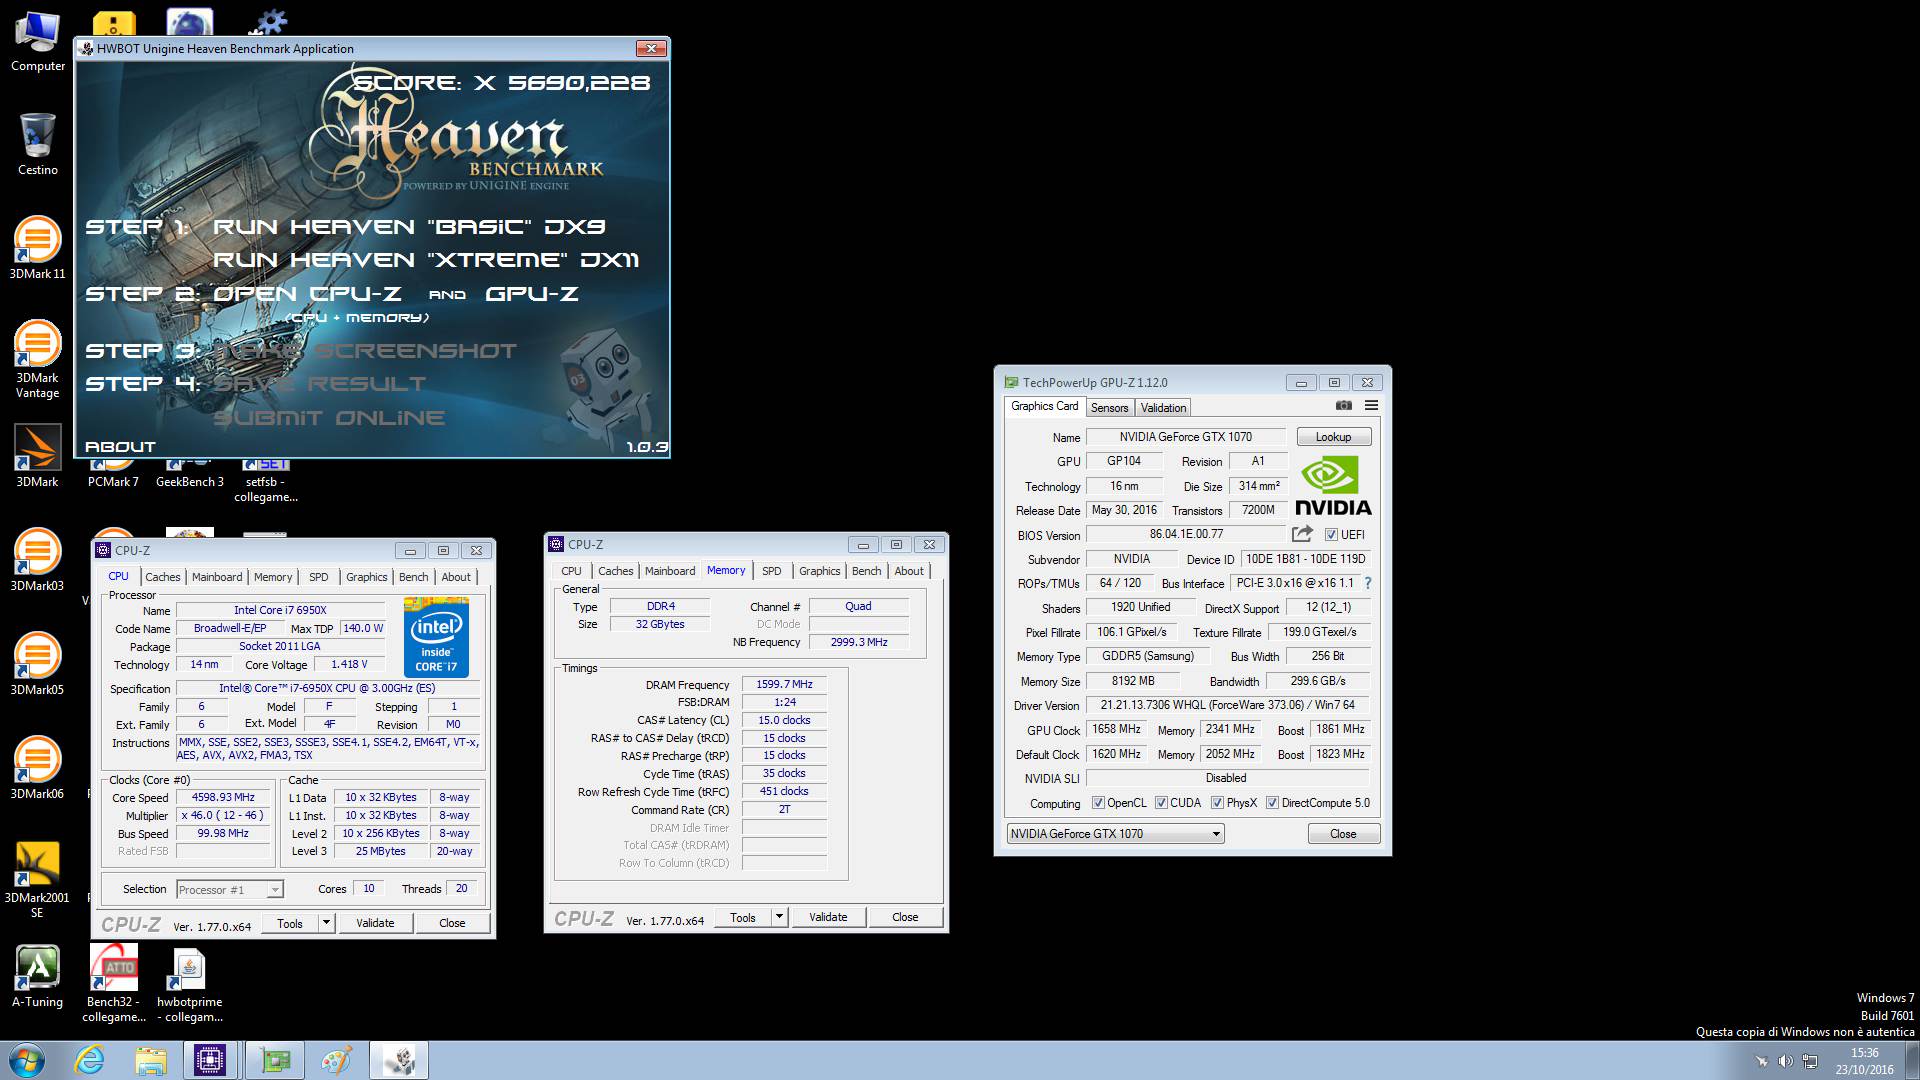The width and height of the screenshot is (1920, 1080).
Task: Open the Bench32 ATTO shortcut
Action: [x=114, y=983]
